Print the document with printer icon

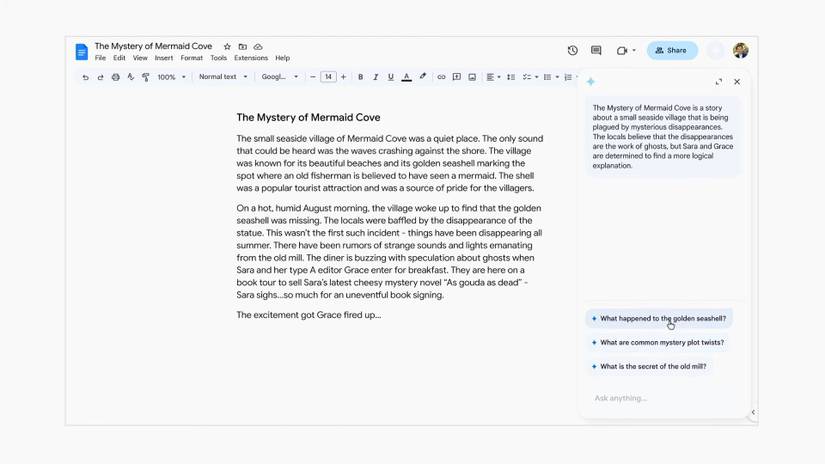click(x=115, y=77)
